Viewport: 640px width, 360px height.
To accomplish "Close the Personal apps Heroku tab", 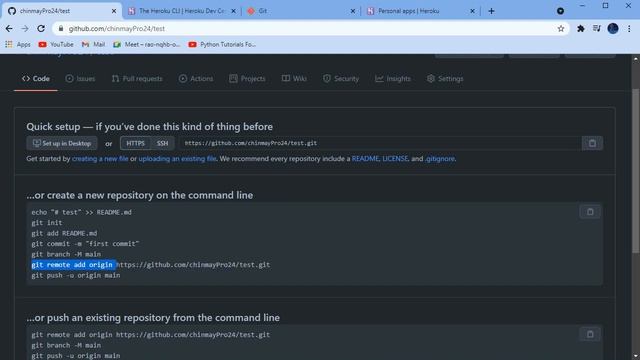I will pyautogui.click(x=472, y=11).
